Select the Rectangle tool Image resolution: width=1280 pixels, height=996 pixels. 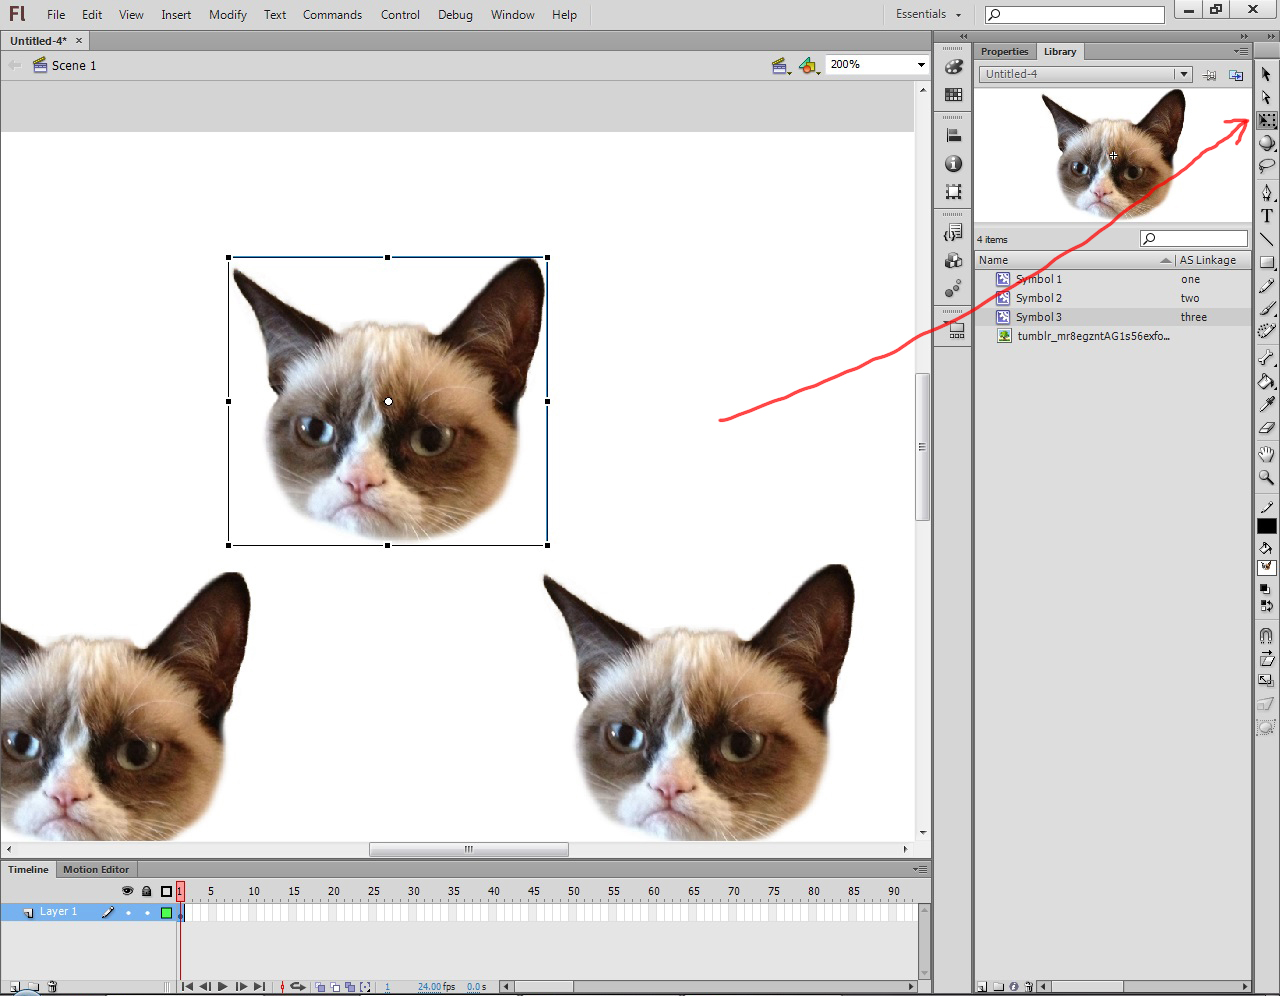click(x=1267, y=262)
